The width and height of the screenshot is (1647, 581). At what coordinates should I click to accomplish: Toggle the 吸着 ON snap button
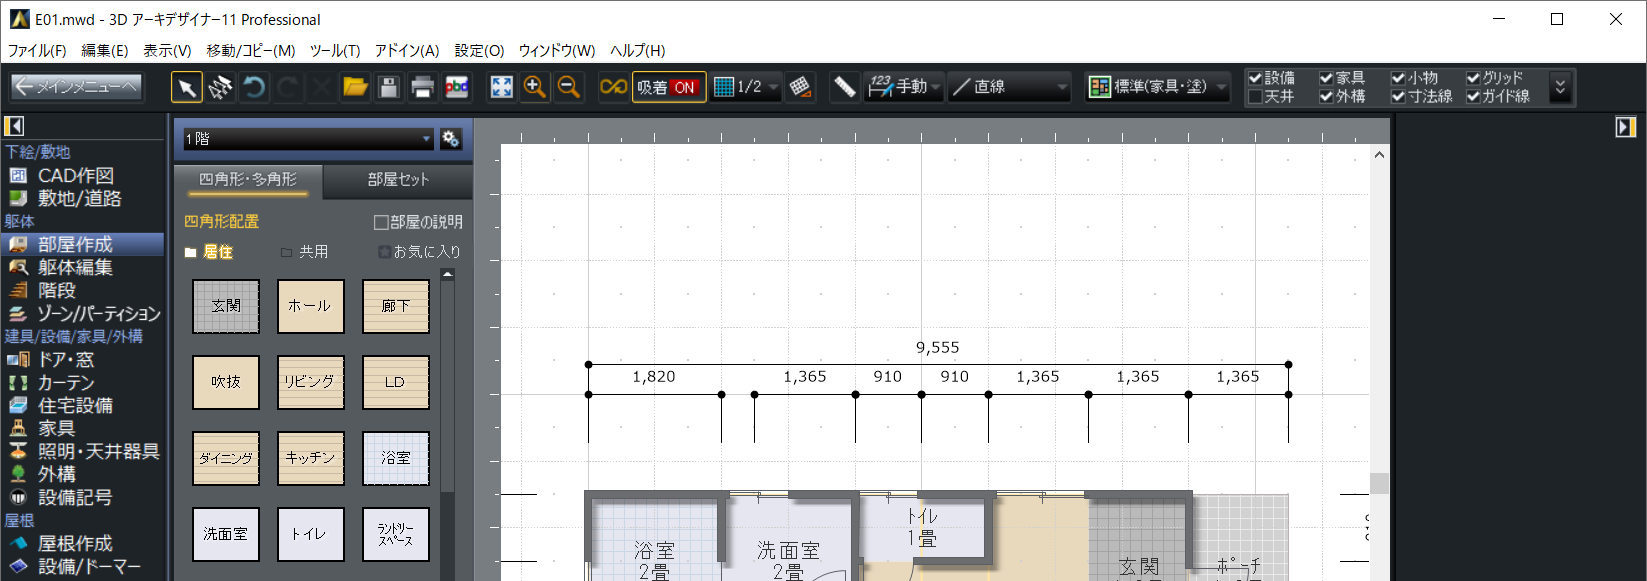[668, 88]
